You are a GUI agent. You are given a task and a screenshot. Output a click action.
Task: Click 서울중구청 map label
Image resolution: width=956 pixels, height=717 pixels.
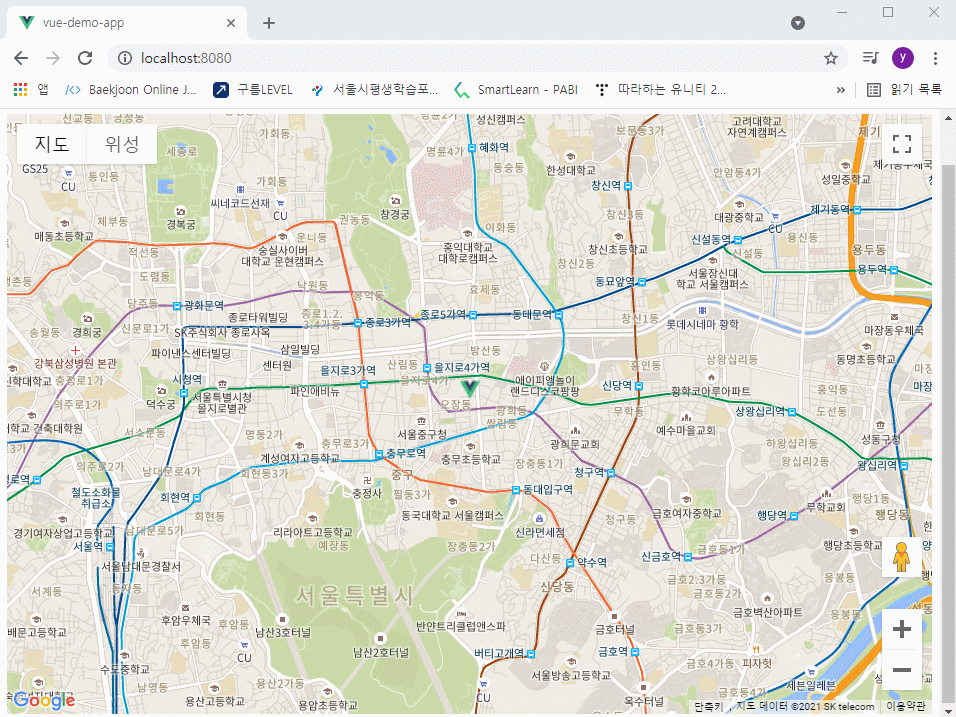coord(422,433)
